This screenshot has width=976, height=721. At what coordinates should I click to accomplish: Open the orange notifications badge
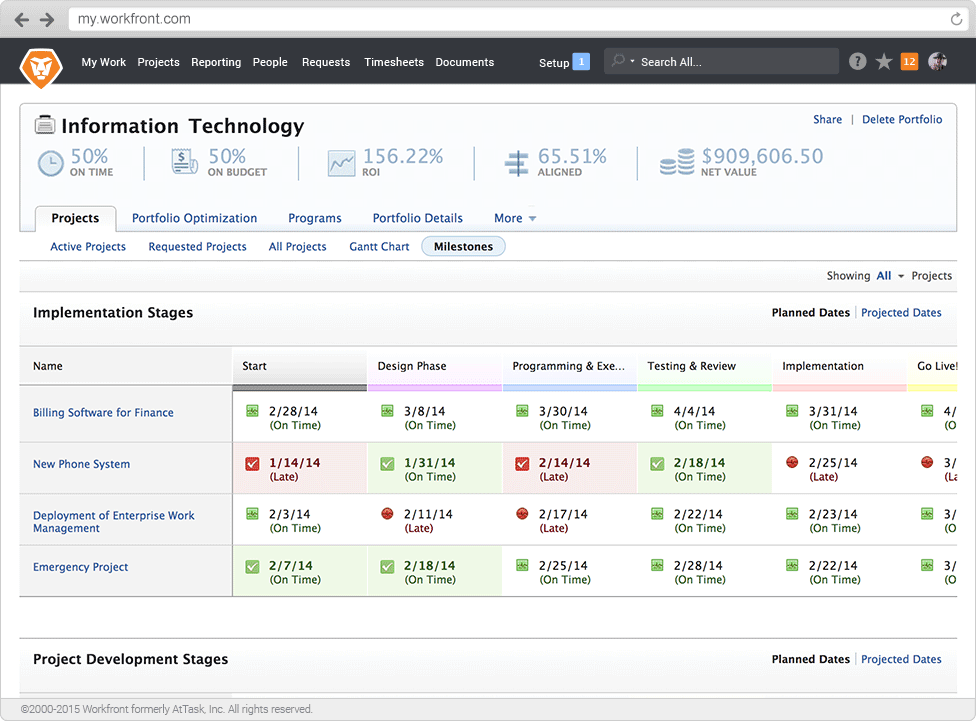pos(909,62)
